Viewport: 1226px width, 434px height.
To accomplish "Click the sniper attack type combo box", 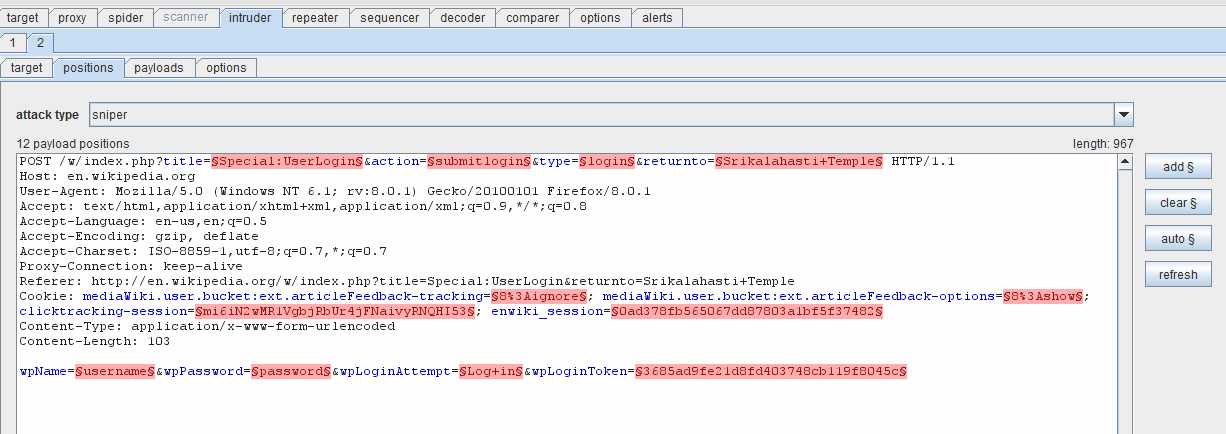I will click(600, 115).
